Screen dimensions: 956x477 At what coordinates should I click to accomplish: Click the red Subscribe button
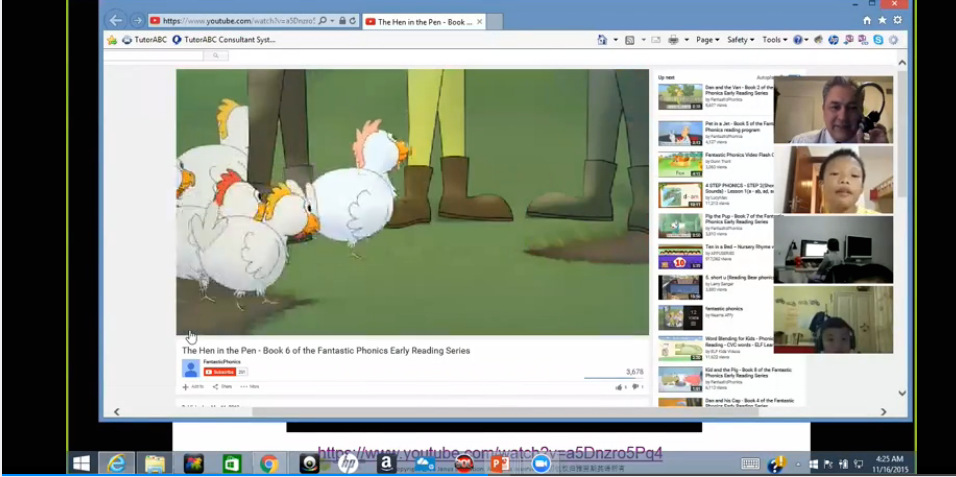pyautogui.click(x=220, y=372)
